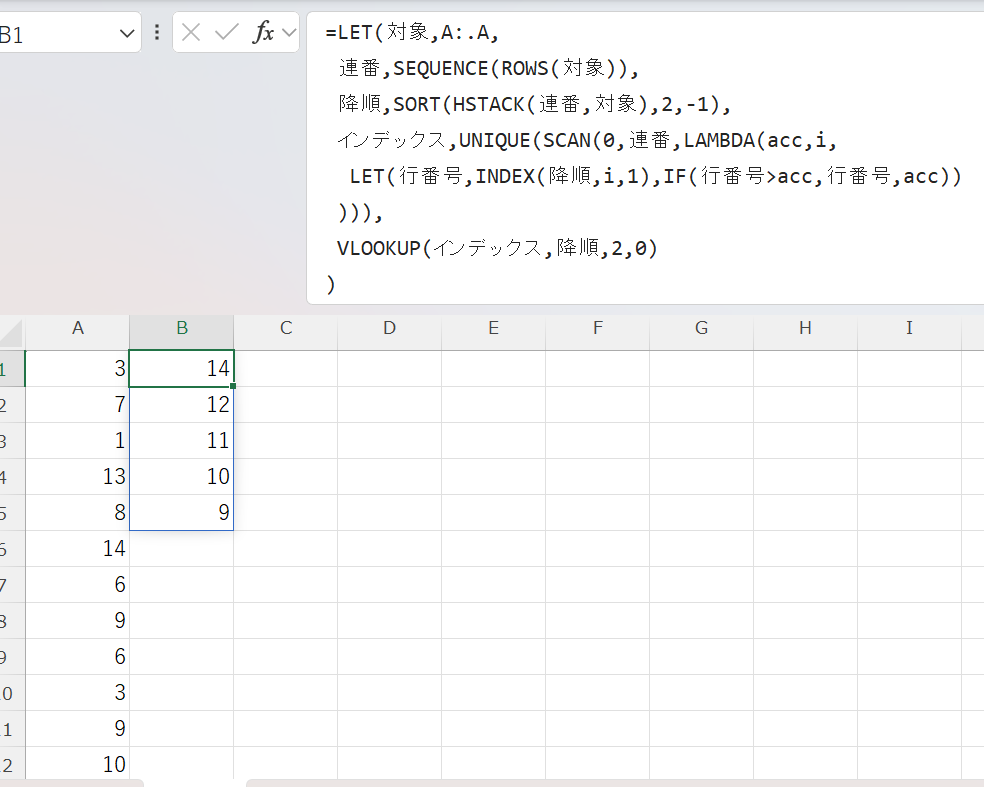
Task: Click the =LET(対象,A:.A, formula line
Action: coord(412,32)
